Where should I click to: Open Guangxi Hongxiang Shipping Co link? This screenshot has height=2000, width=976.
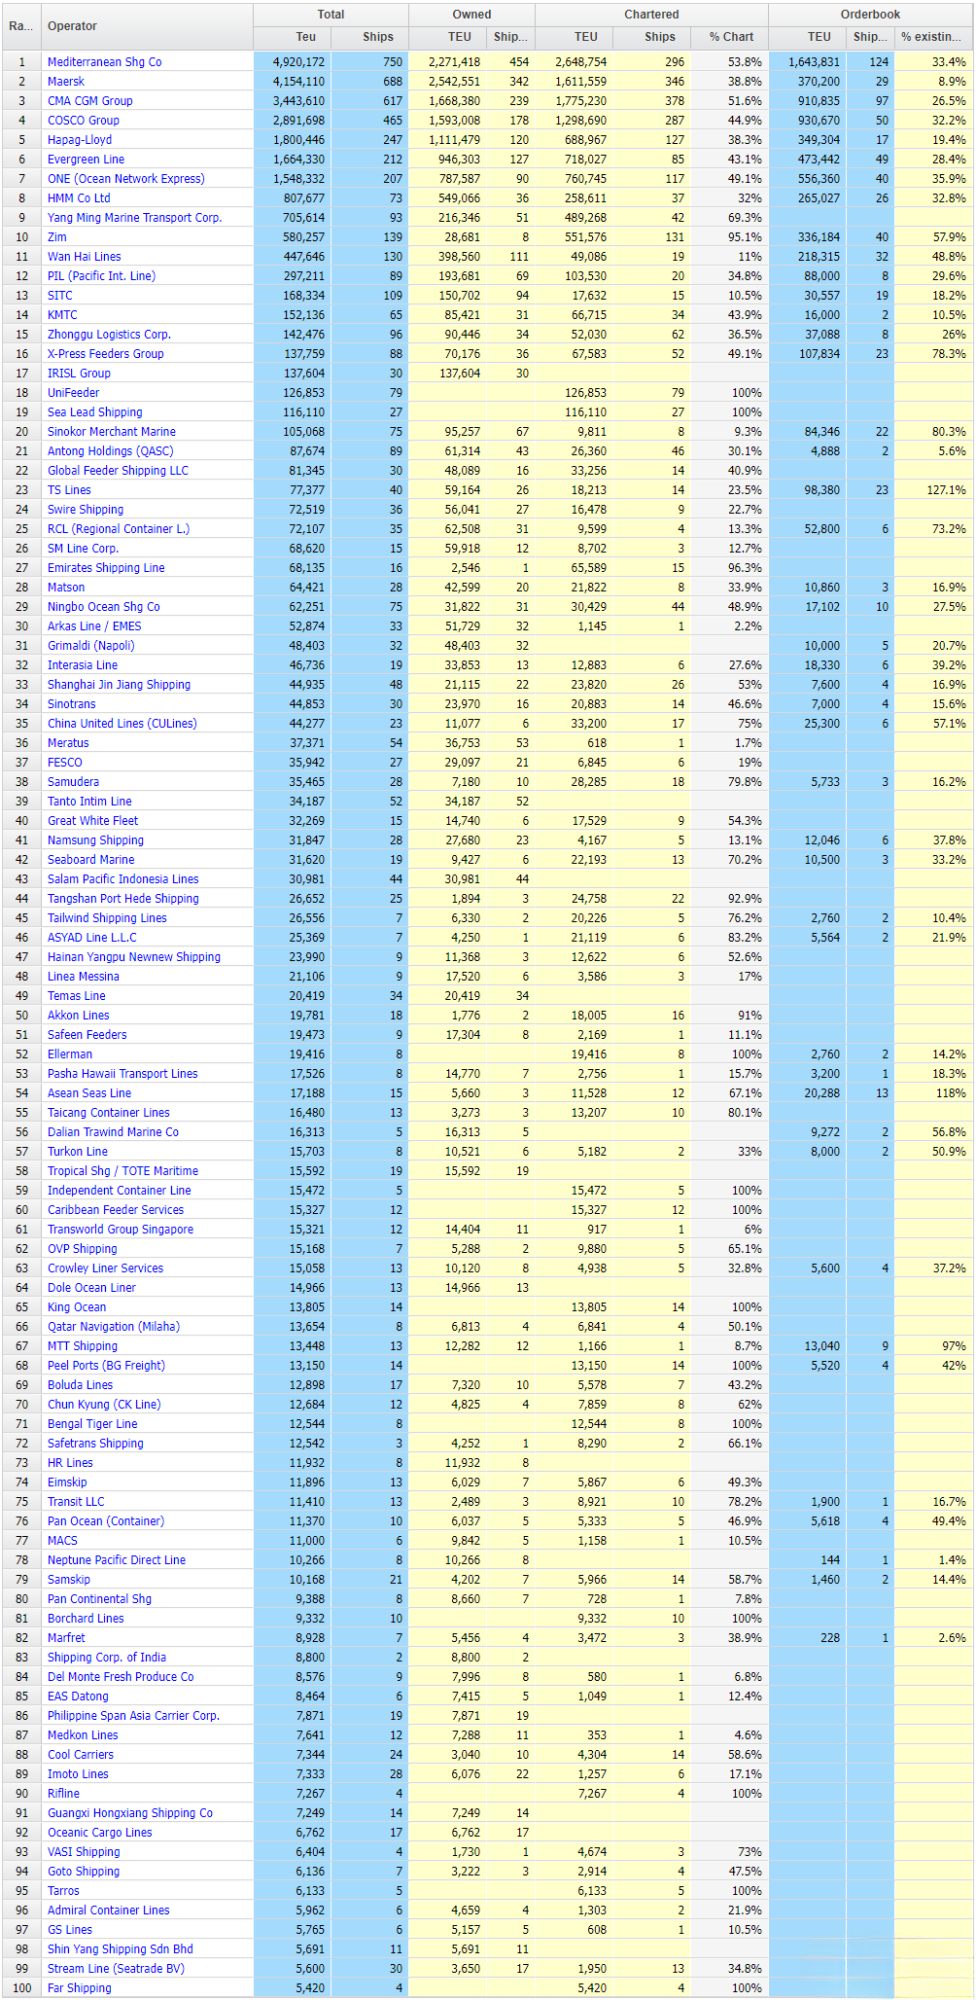pos(130,1813)
